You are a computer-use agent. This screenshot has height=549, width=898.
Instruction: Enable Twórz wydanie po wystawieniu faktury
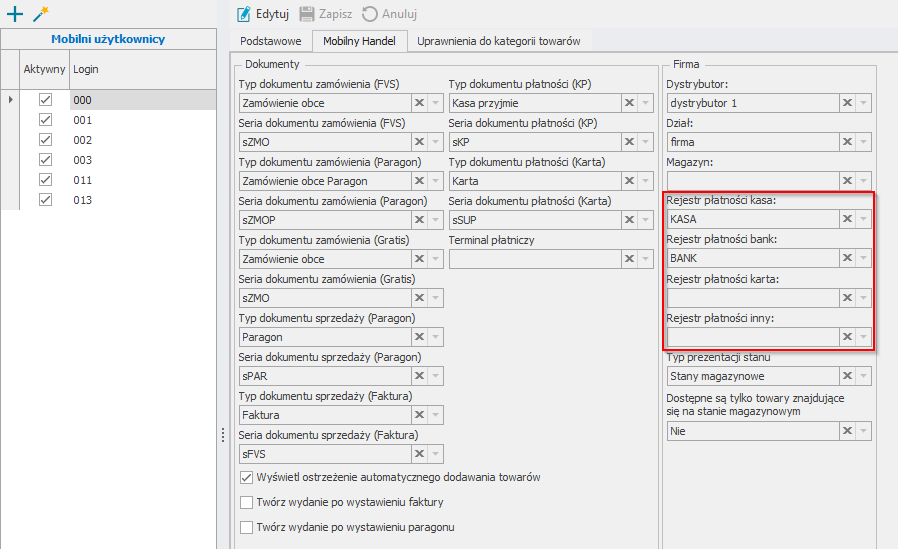coord(247,502)
